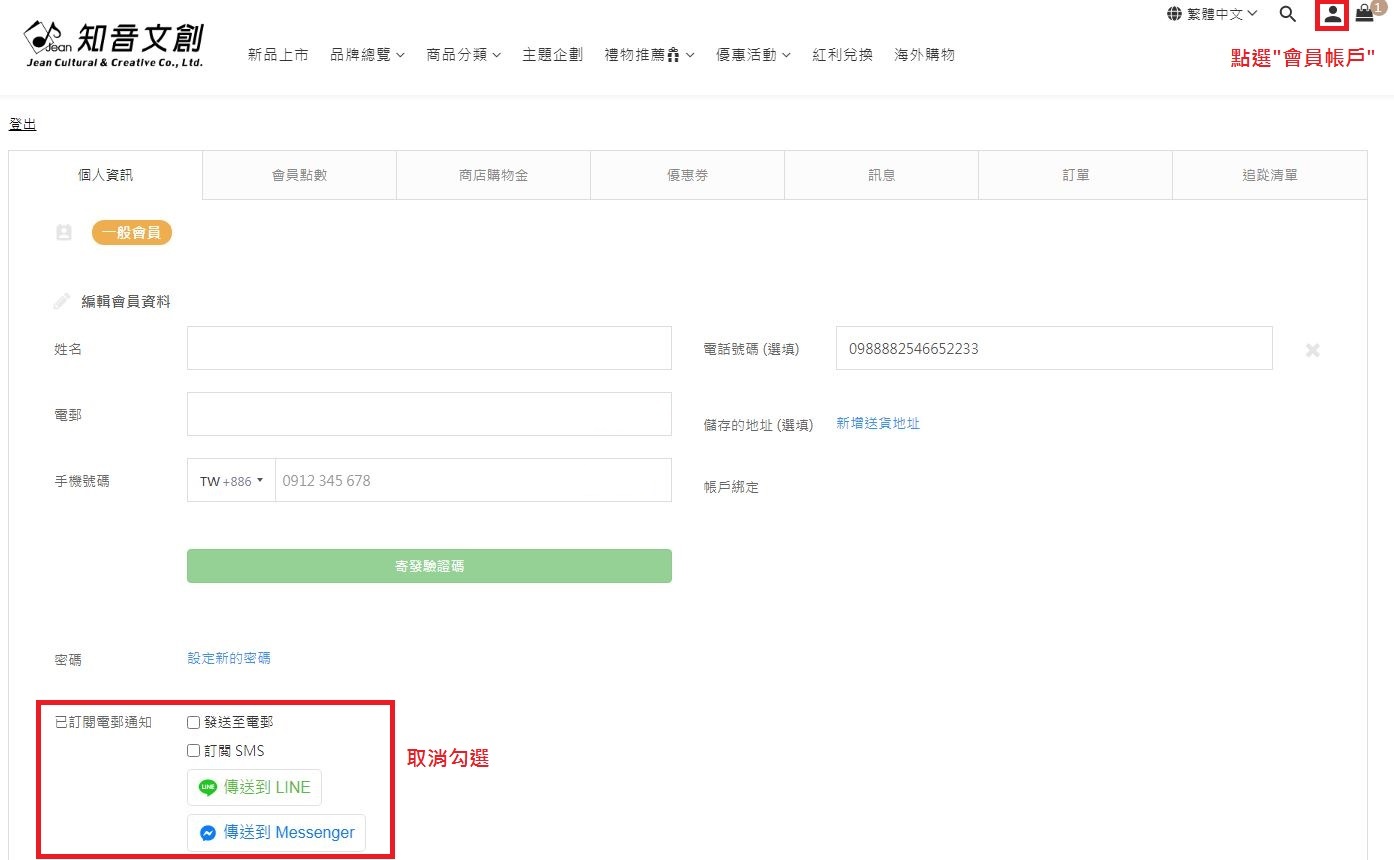Expand the 品牌總覽 dropdown menu
Viewport: 1394px width, 860px height.
[367, 55]
